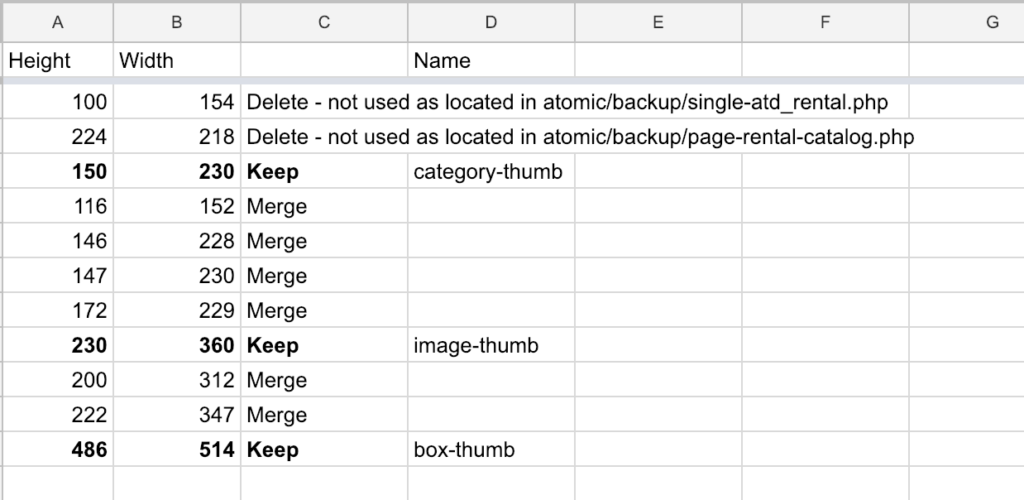This screenshot has width=1024, height=500.
Task: Select column A header
Action: point(57,22)
